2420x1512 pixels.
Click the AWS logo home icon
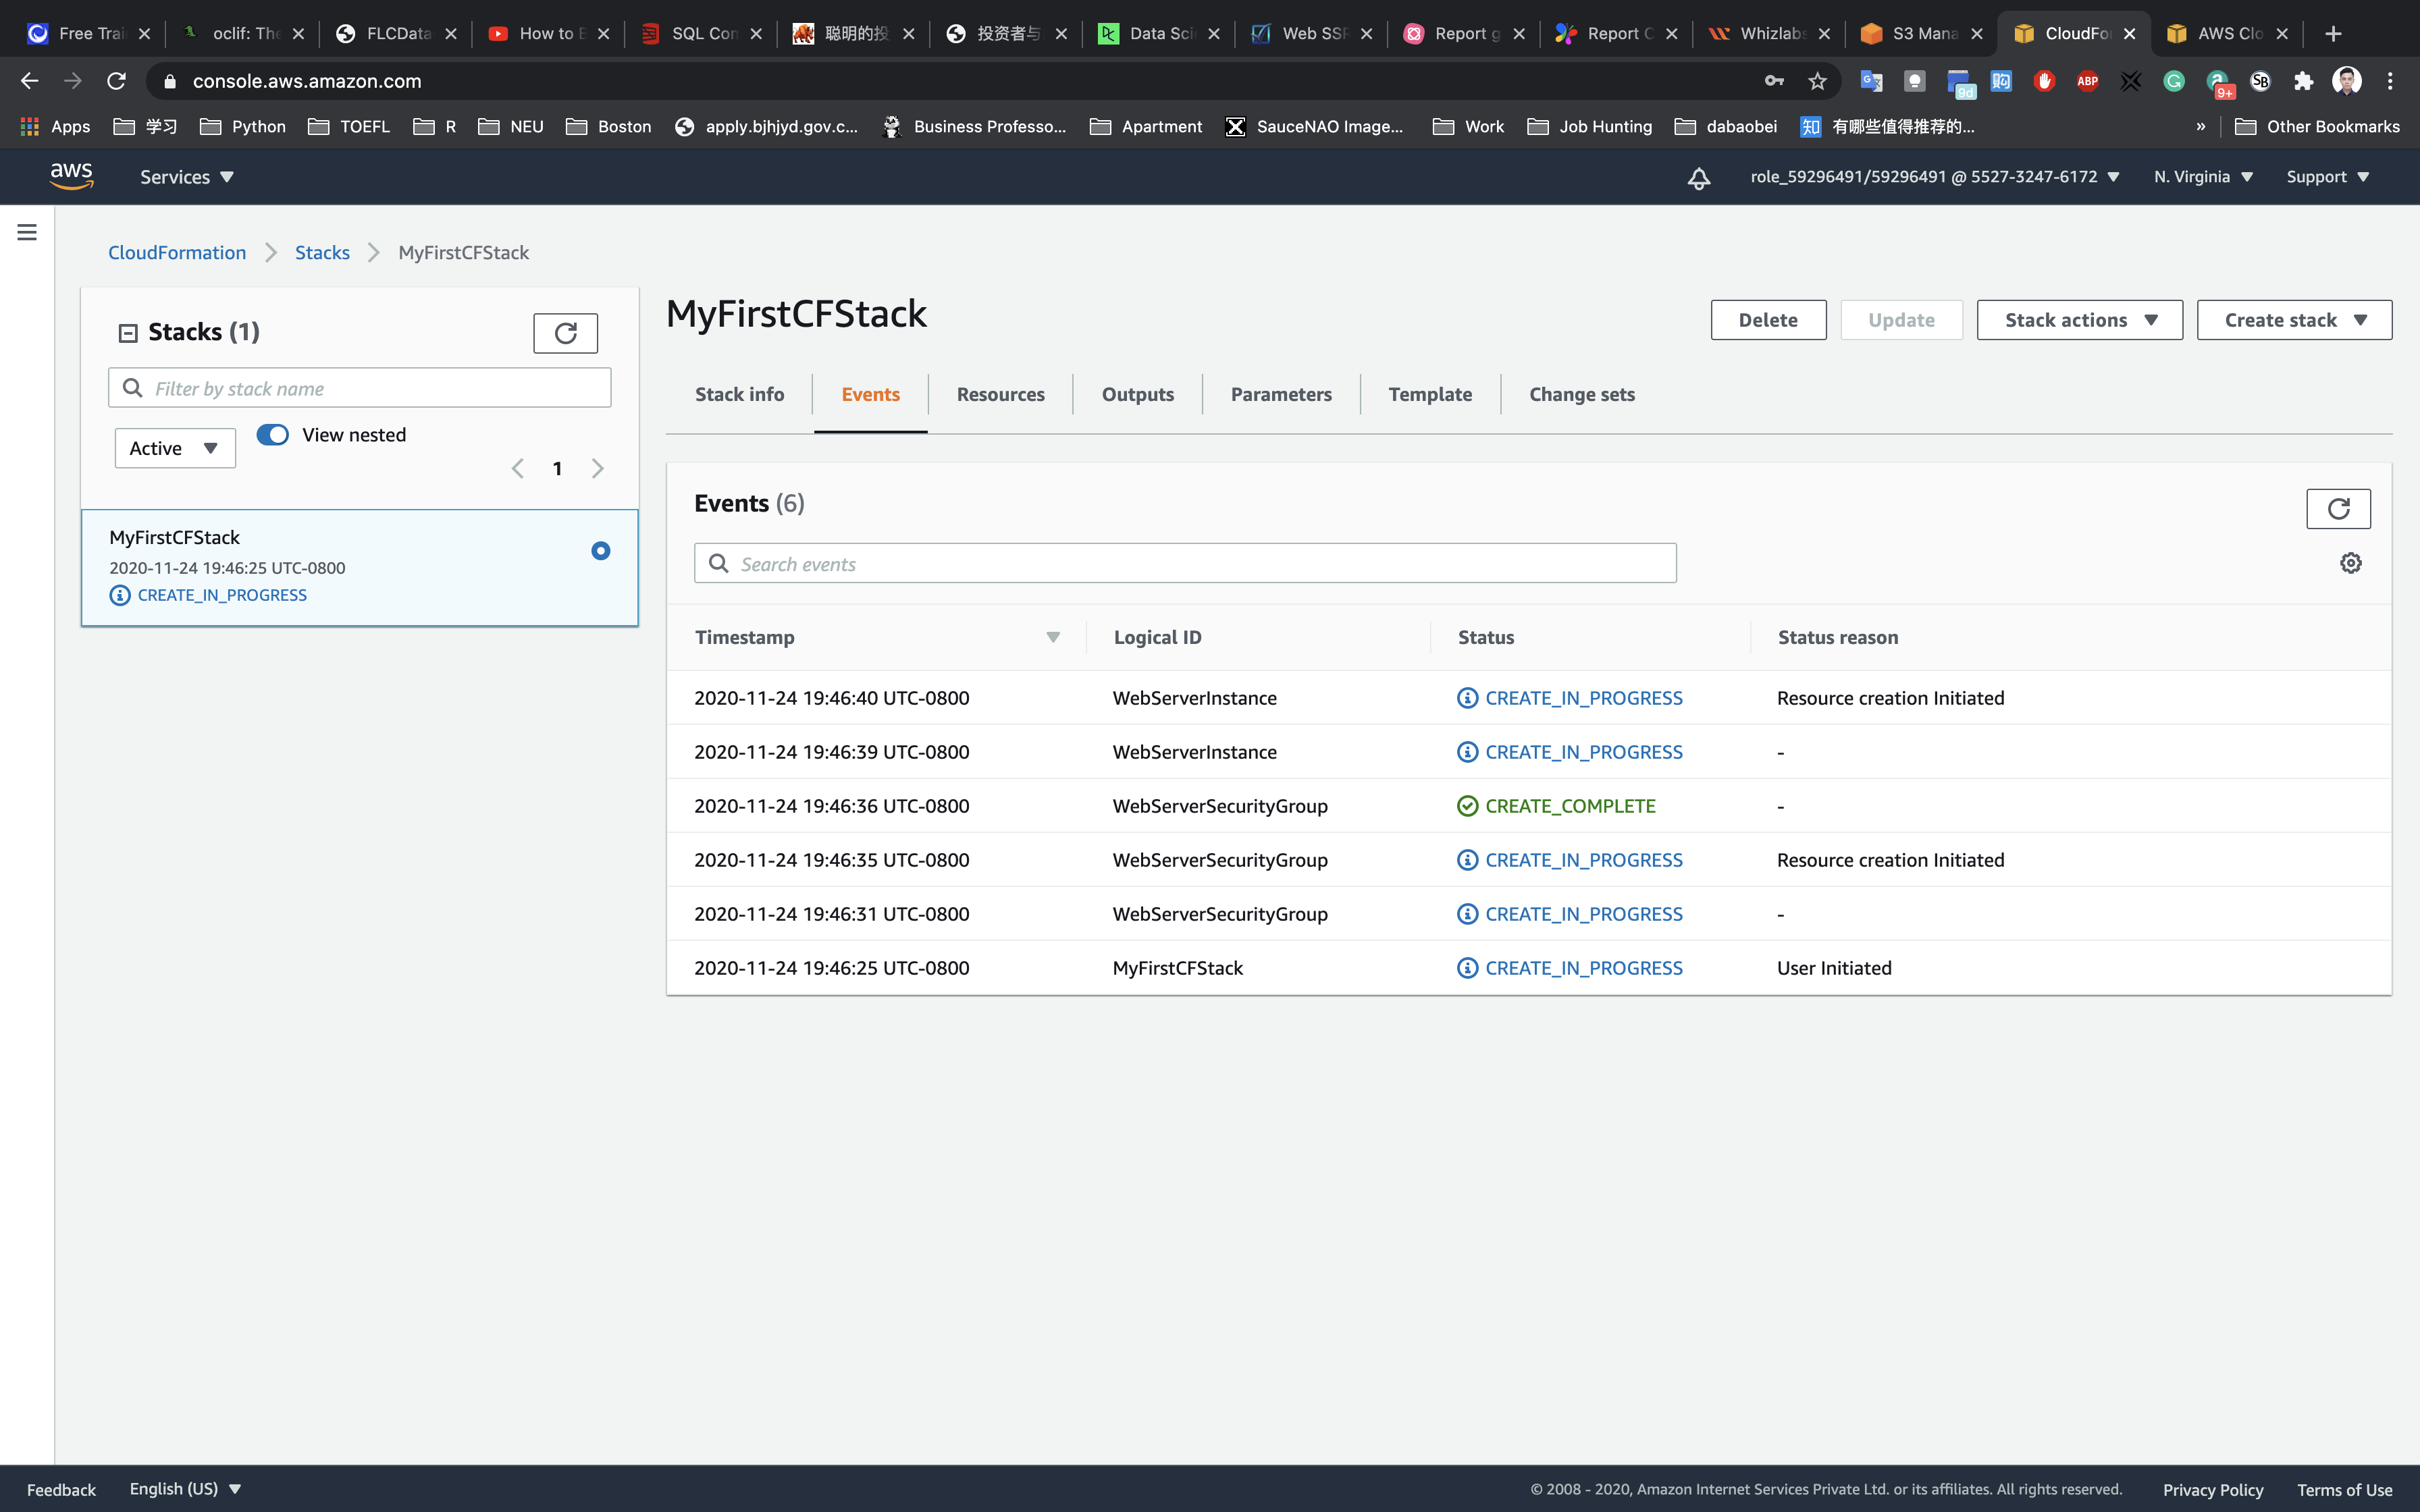point(71,176)
